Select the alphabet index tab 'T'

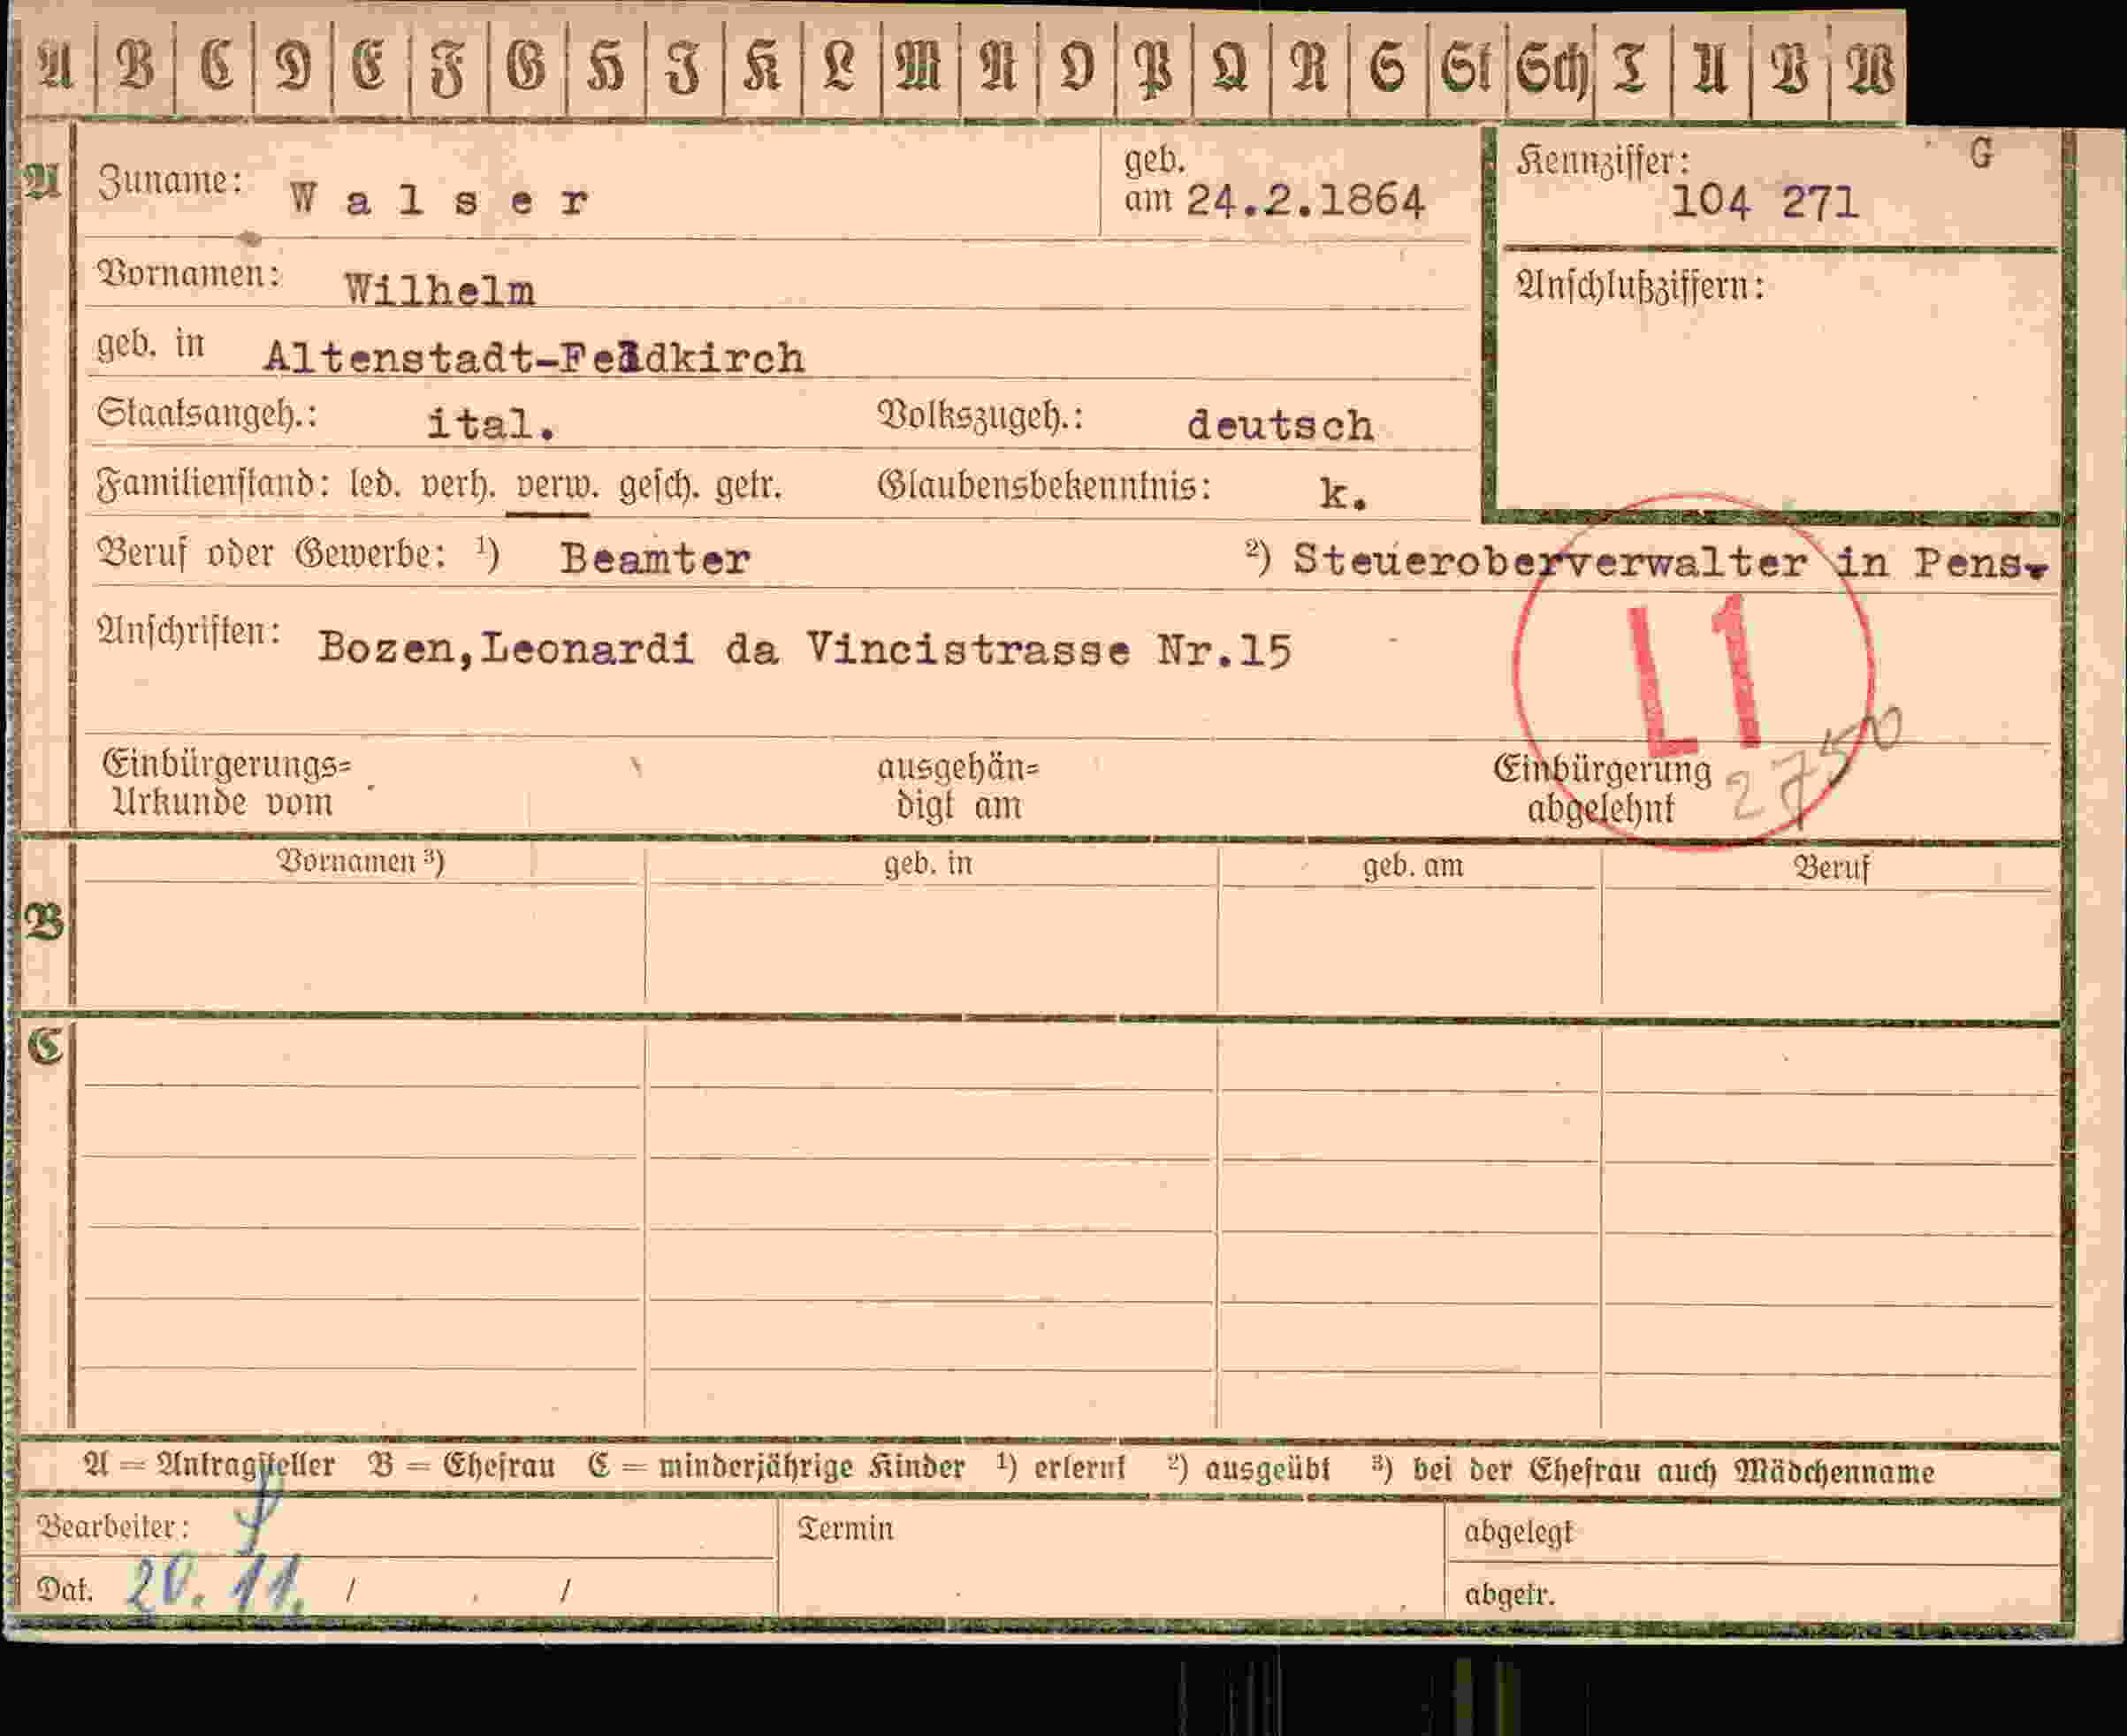[x=1632, y=68]
